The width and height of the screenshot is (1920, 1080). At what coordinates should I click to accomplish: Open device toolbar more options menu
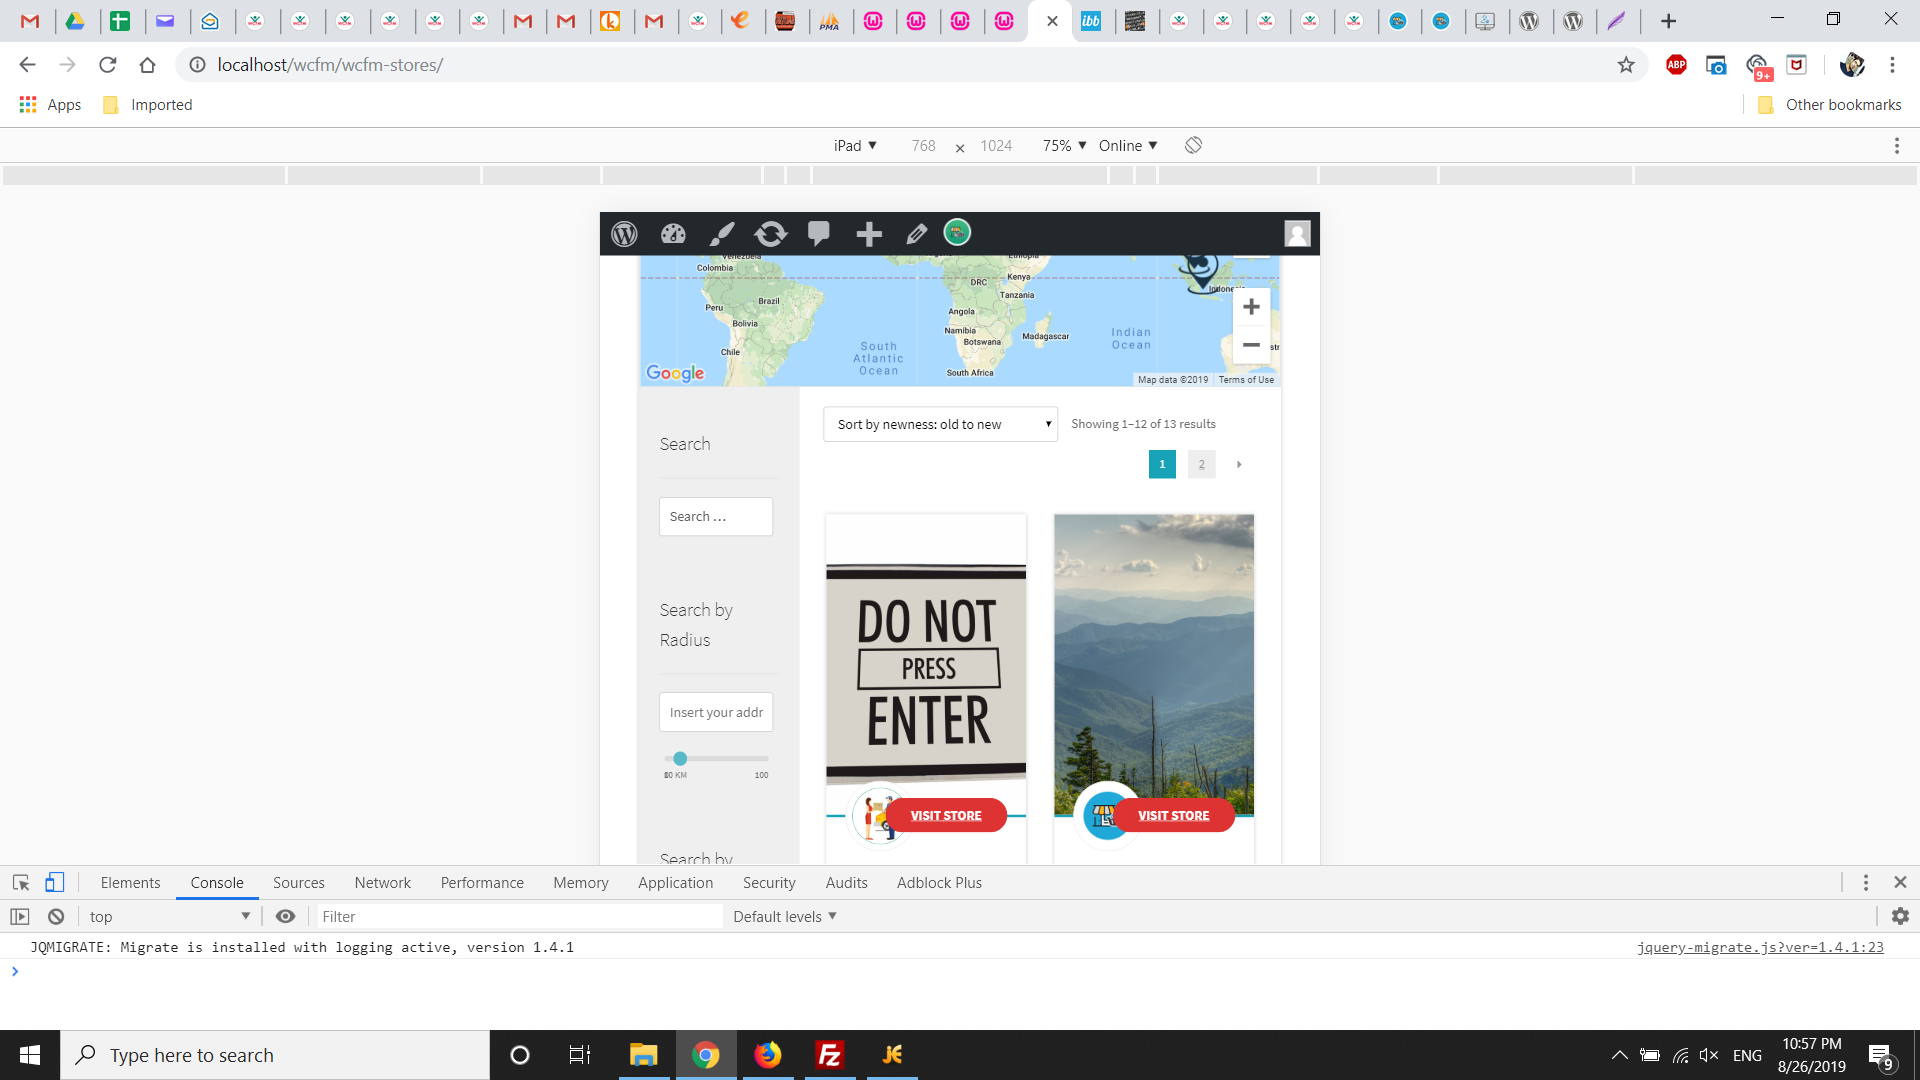(x=1896, y=146)
